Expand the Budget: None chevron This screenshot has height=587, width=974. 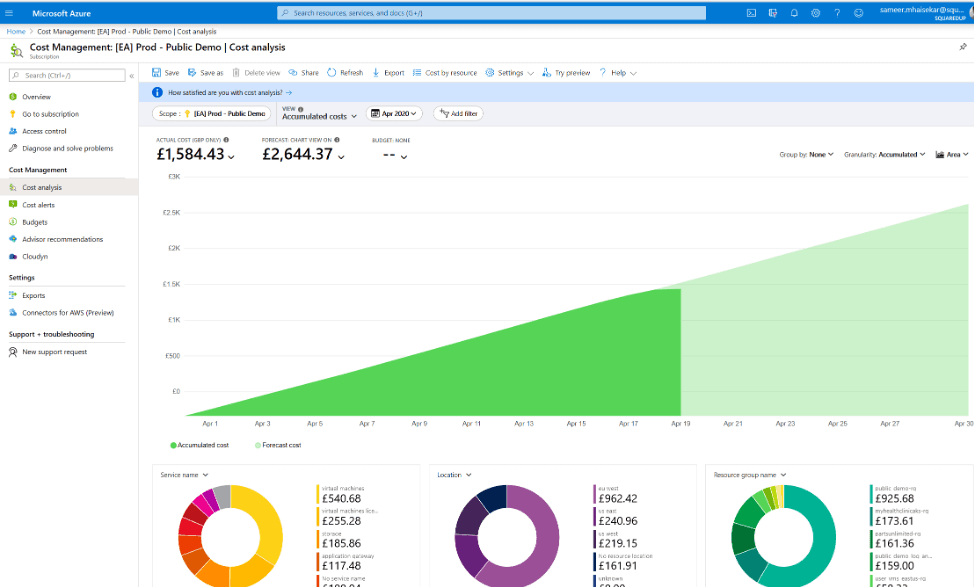coord(404,157)
